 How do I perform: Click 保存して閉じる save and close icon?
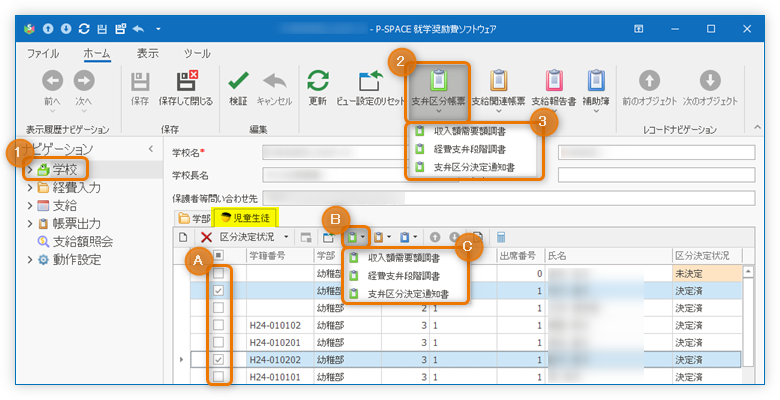(187, 81)
